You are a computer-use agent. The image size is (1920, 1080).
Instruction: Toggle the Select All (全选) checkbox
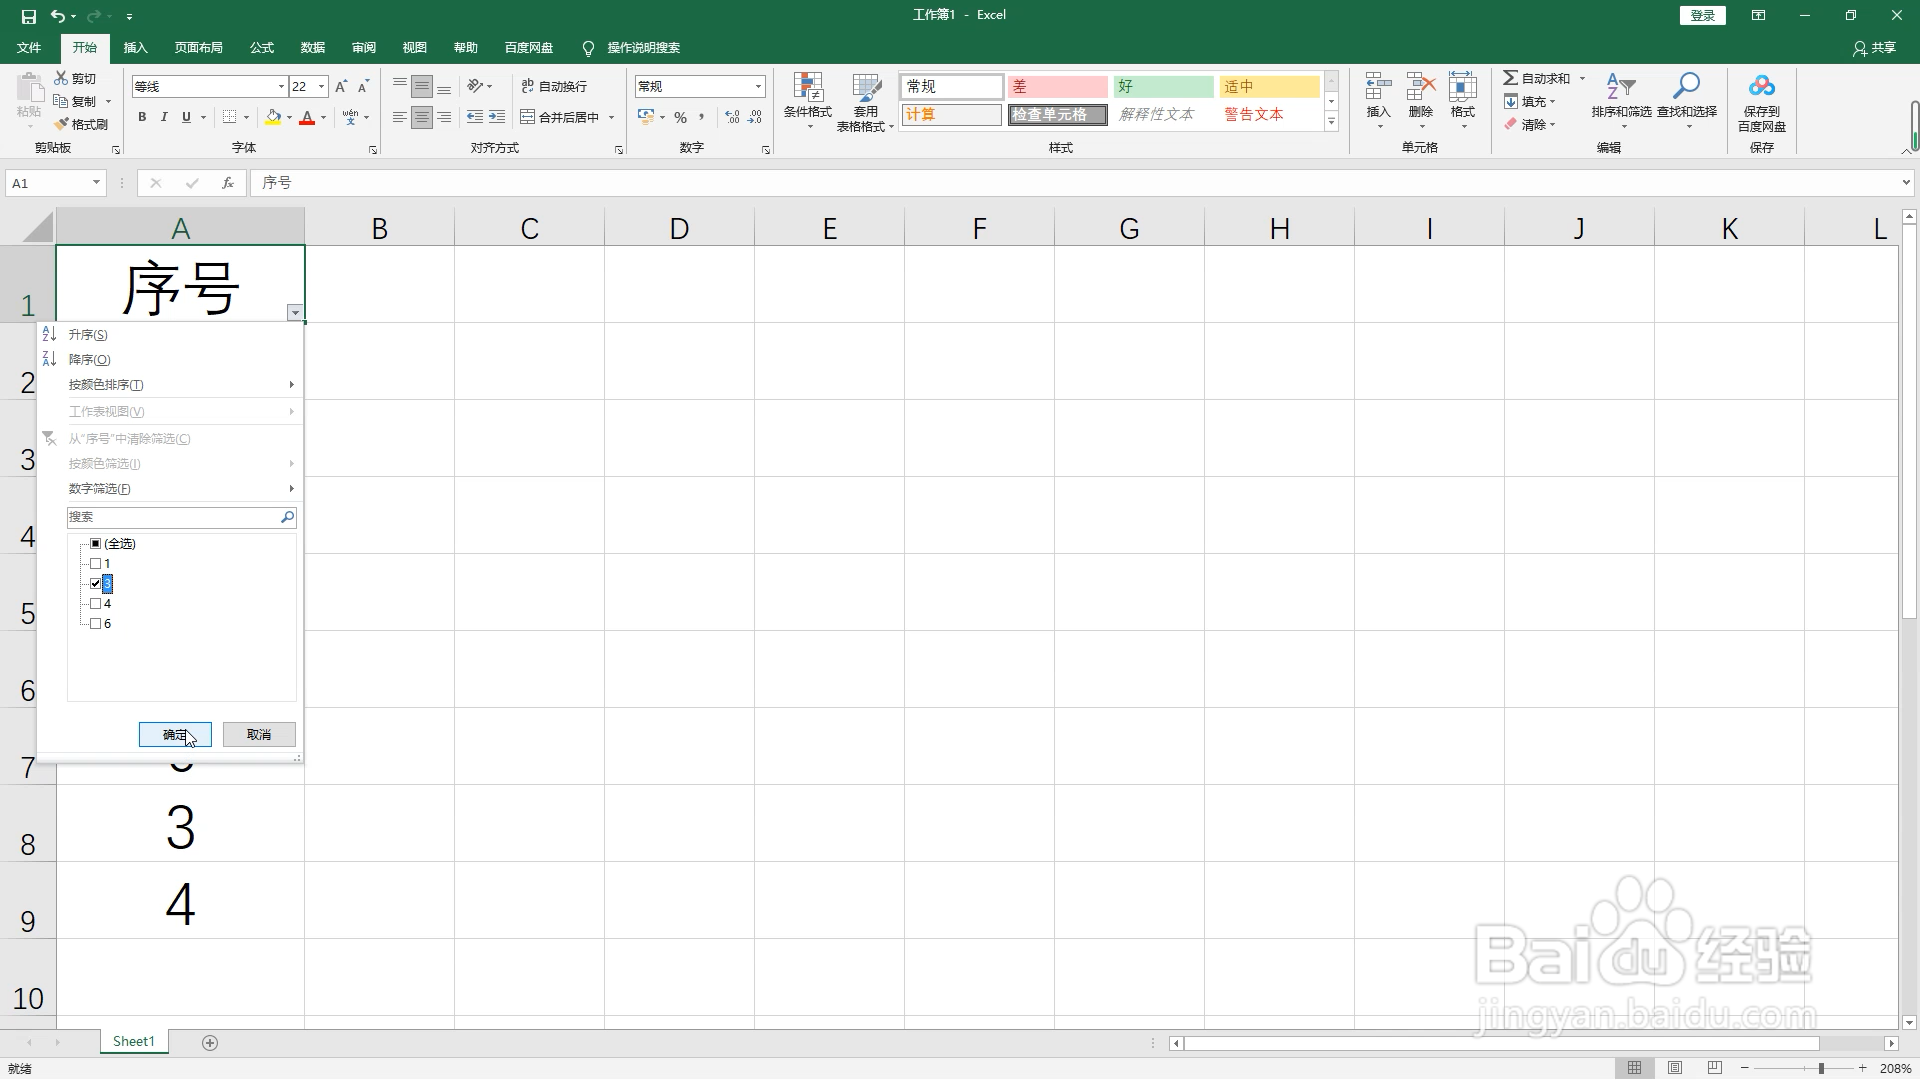tap(96, 544)
